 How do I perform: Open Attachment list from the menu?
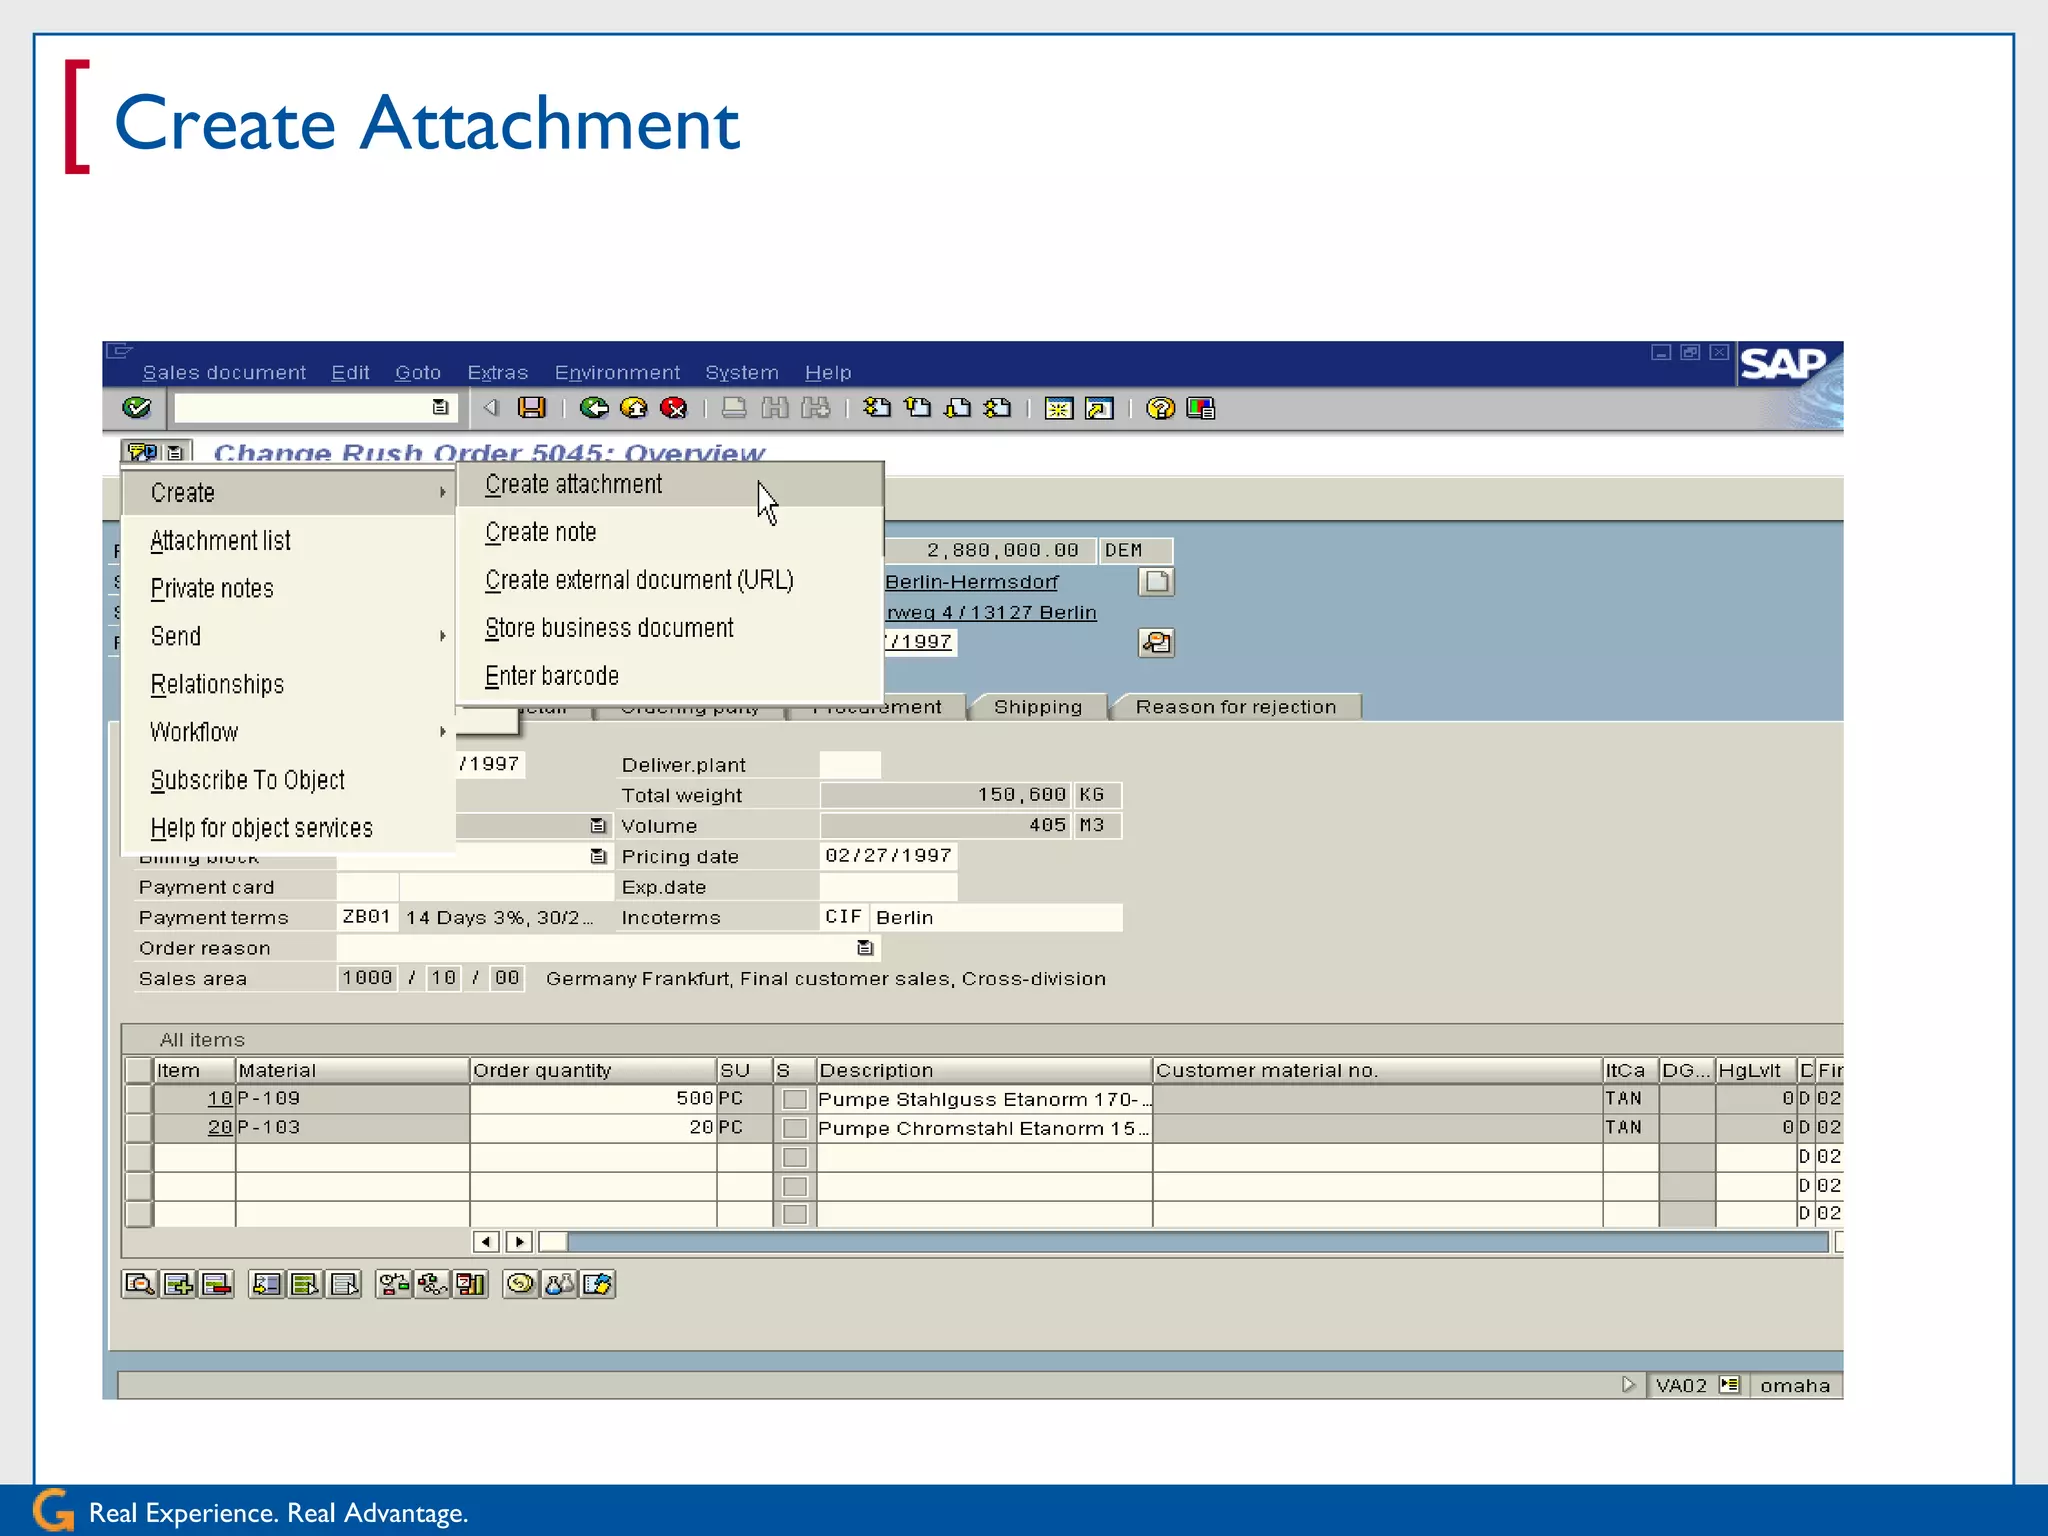(288, 541)
